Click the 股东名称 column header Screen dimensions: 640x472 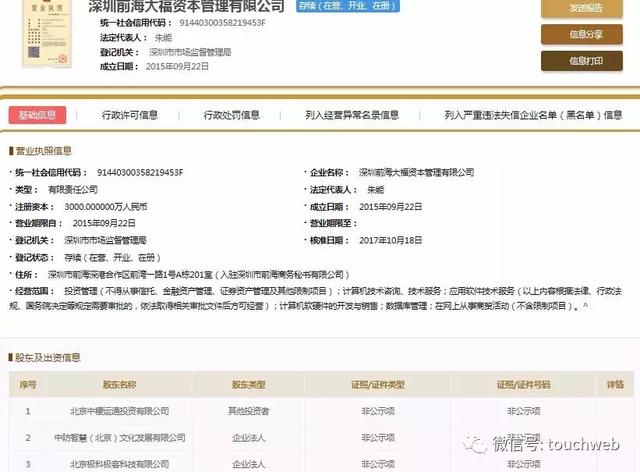click(x=119, y=385)
